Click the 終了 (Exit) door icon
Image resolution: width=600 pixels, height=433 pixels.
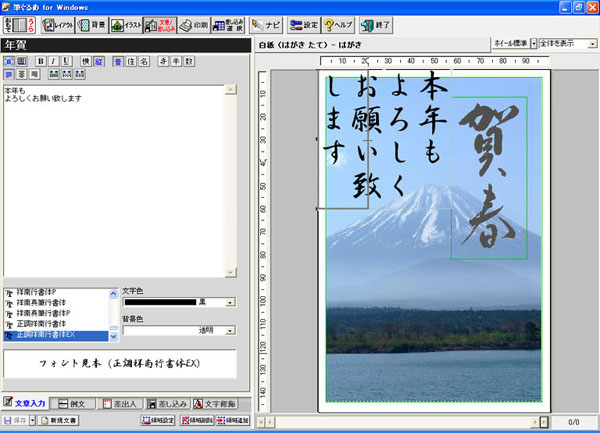point(374,25)
